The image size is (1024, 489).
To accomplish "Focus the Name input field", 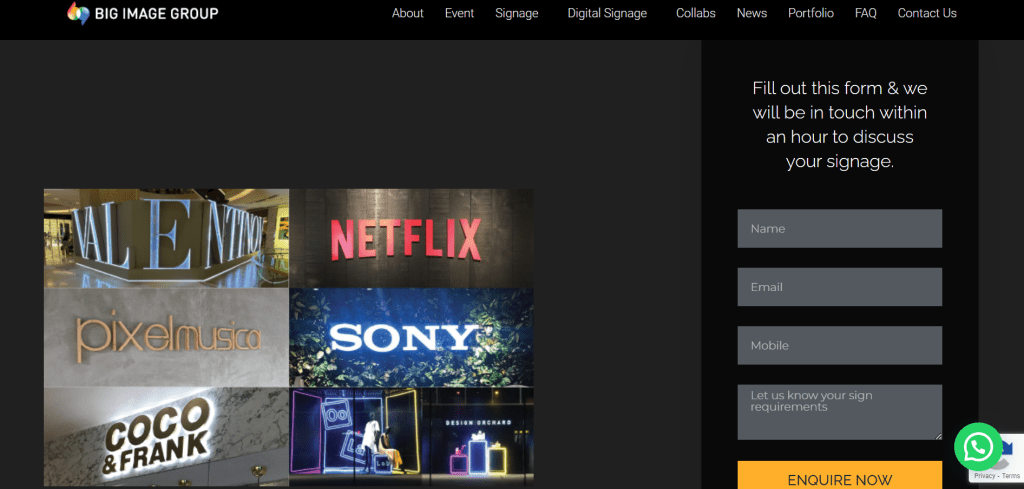I will tap(839, 229).
